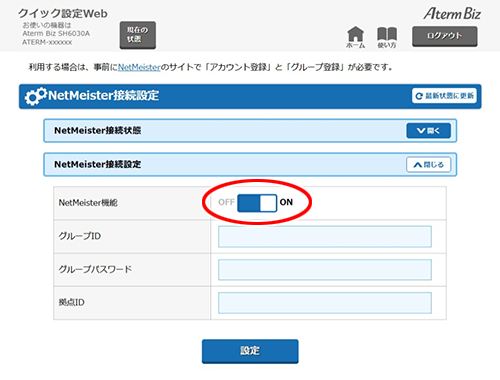Screen dimensions: 500x380
Task: Focus the グループパスワード input field
Action: (x=325, y=270)
